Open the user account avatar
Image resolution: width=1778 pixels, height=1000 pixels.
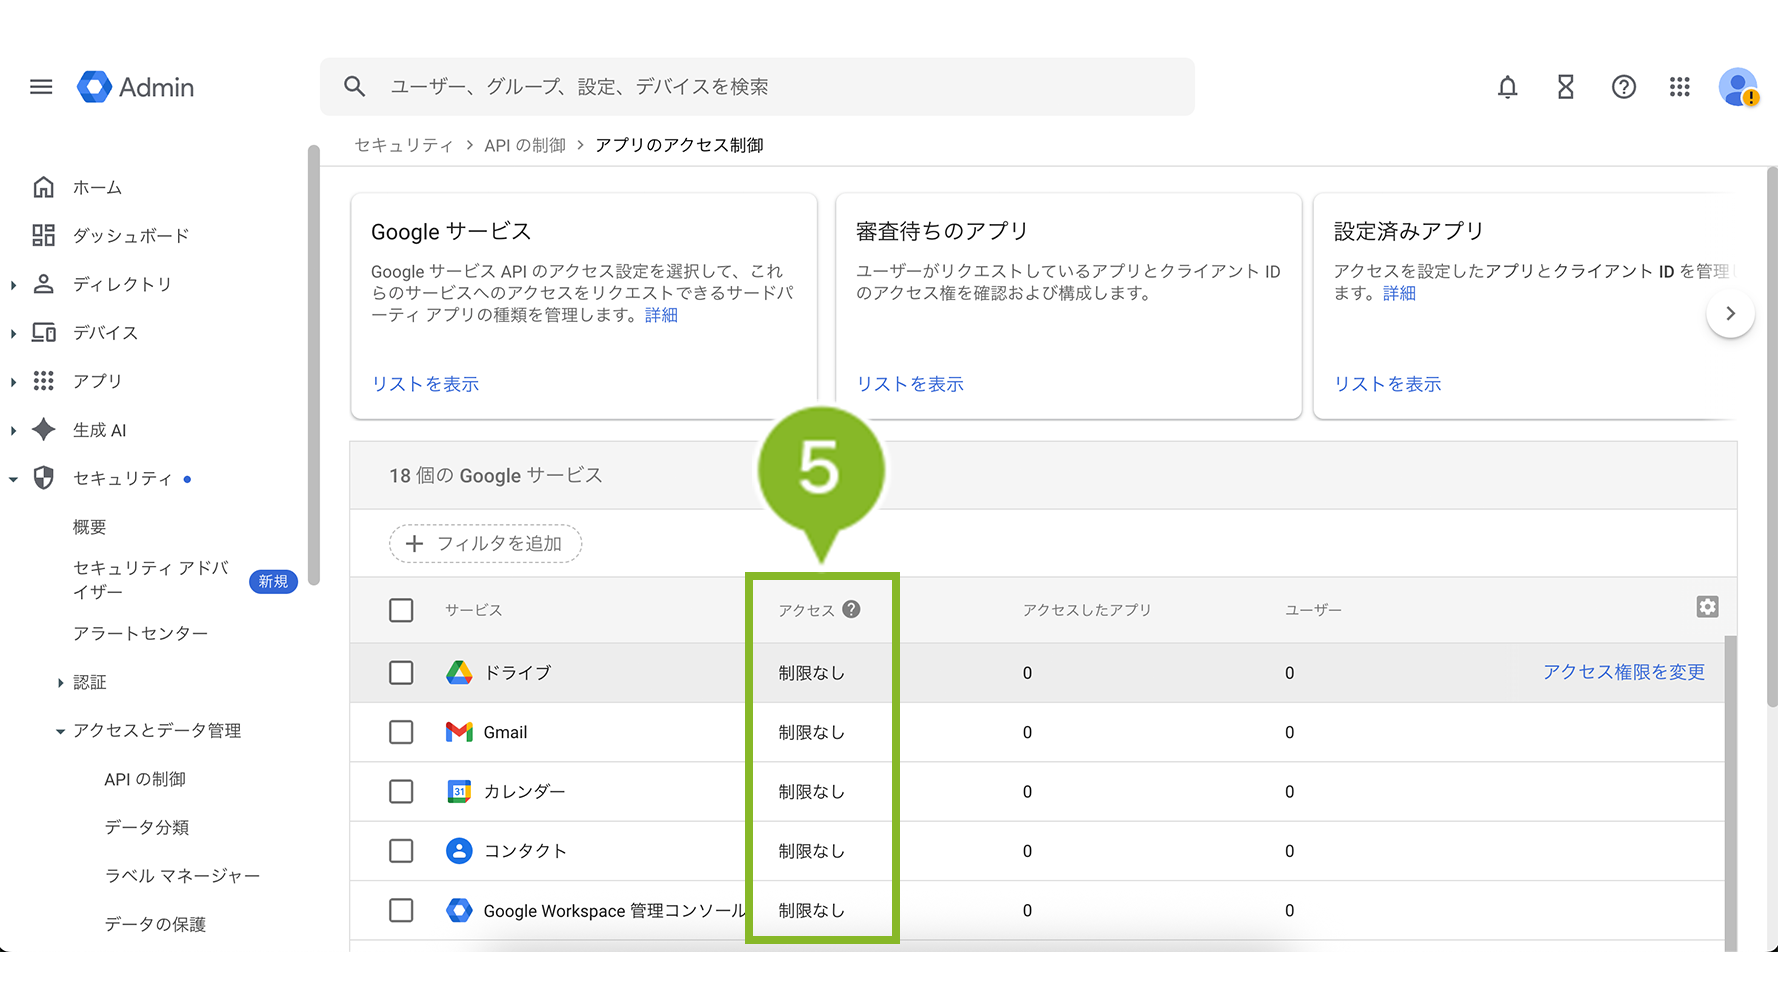click(x=1738, y=87)
